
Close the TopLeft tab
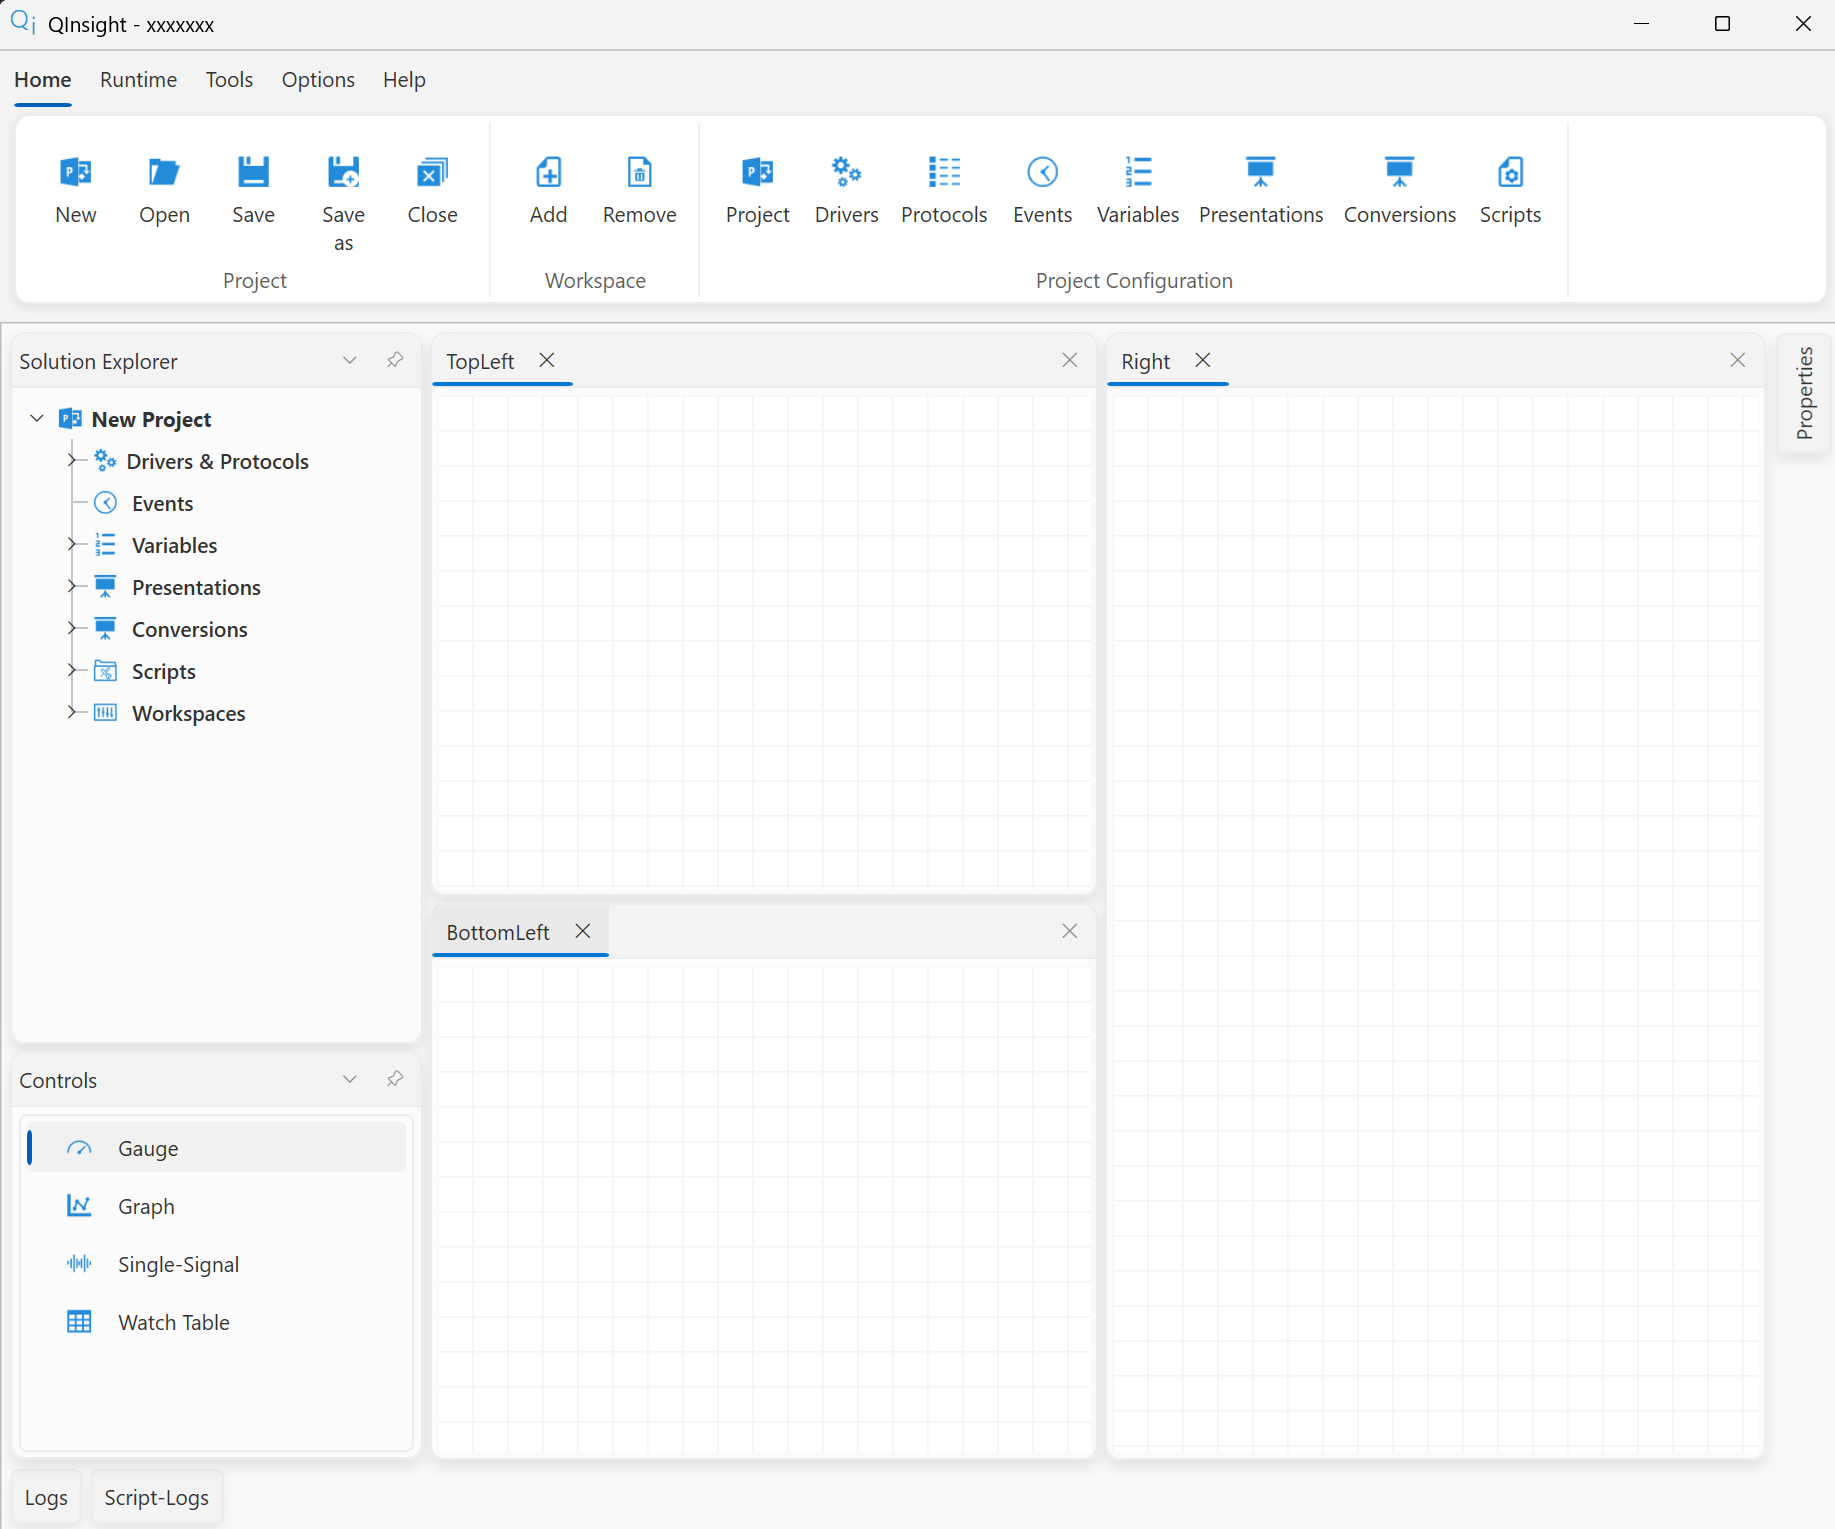point(547,360)
